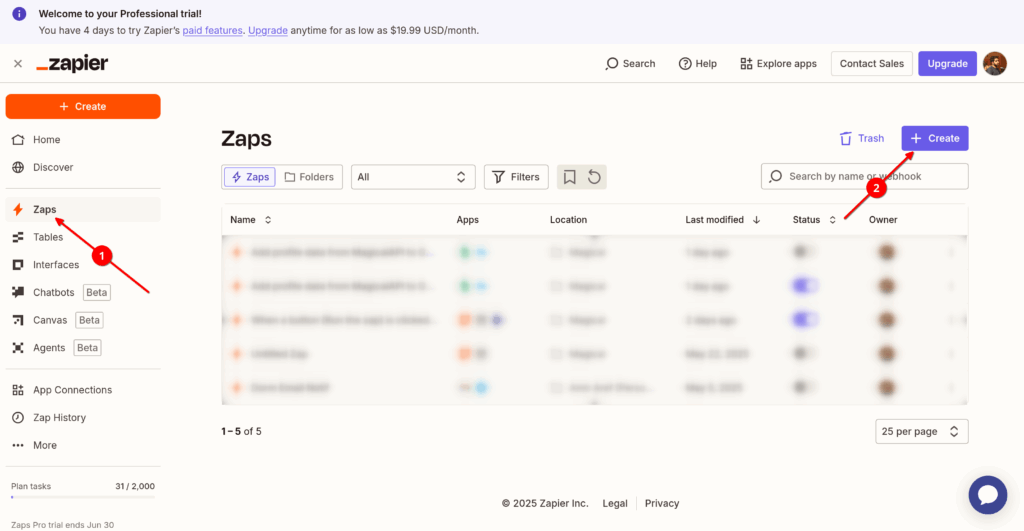Click the paid features link

pyautogui.click(x=212, y=30)
